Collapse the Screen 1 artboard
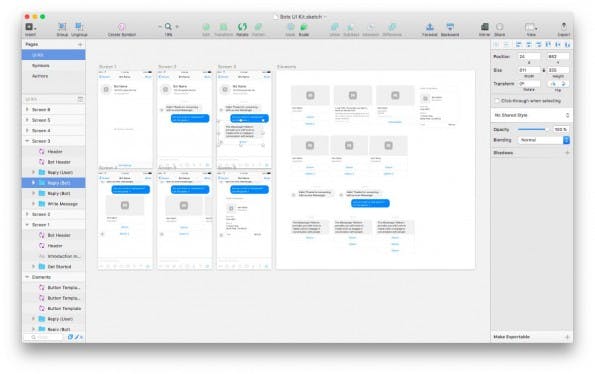This screenshot has height=374, width=595. click(x=27, y=225)
